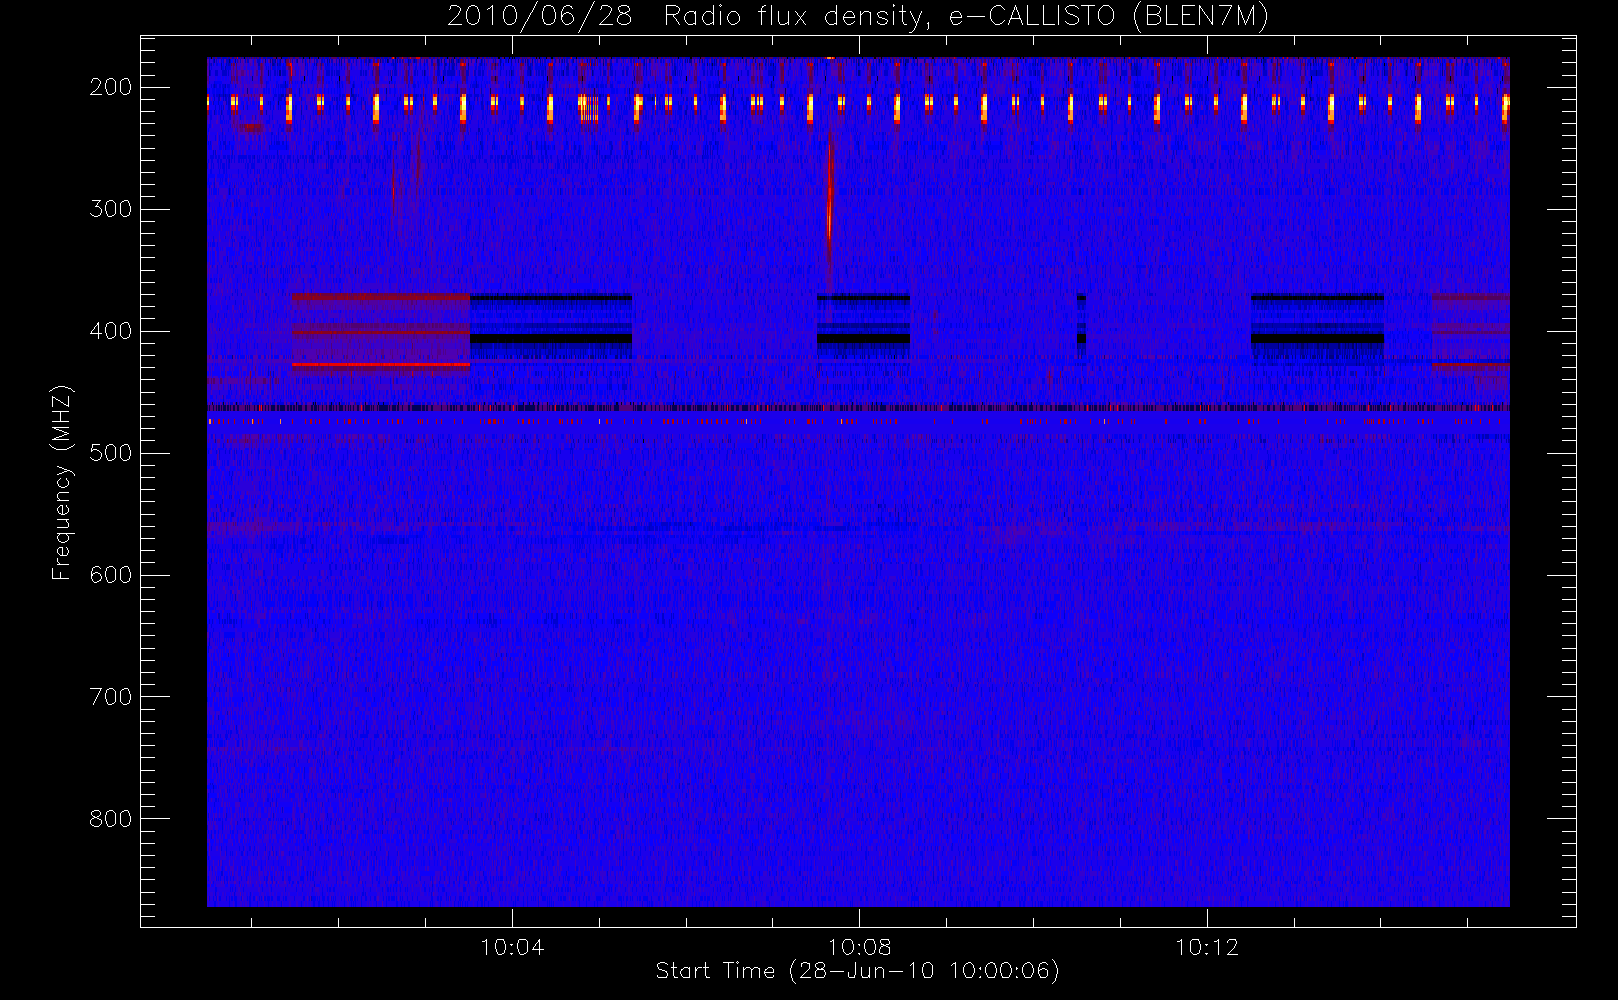Click the plot title text e-CALLISTO (BLEN7M)
This screenshot has width=1618, height=1000.
[x=1108, y=17]
